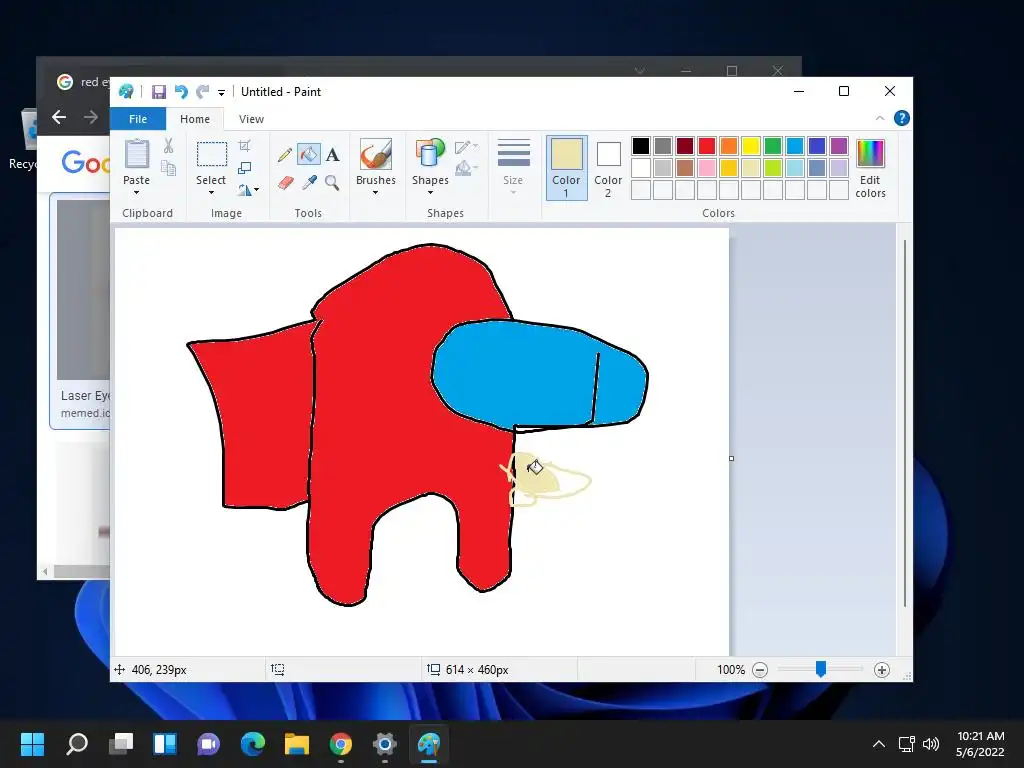Screen dimensions: 1024x768
Task: Collapse the ribbon with the chevron
Action: (x=880, y=118)
